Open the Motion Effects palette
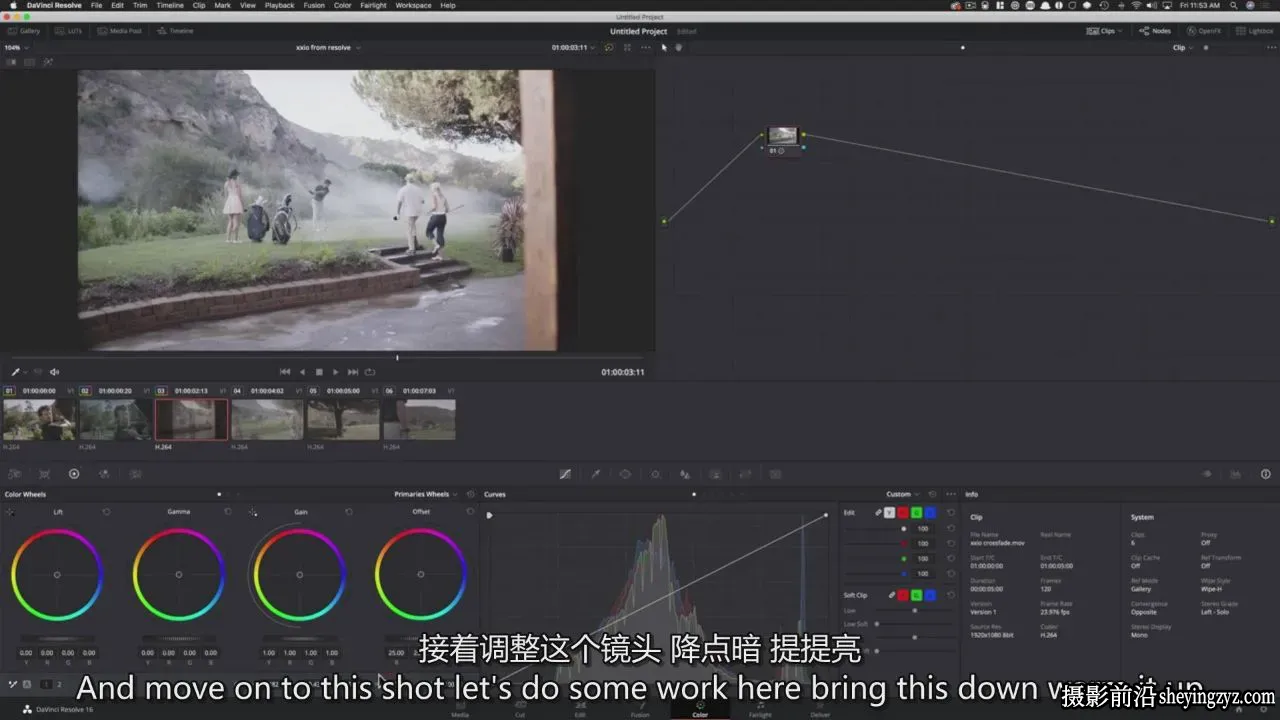The height and width of the screenshot is (720, 1280). pyautogui.click(x=134, y=474)
